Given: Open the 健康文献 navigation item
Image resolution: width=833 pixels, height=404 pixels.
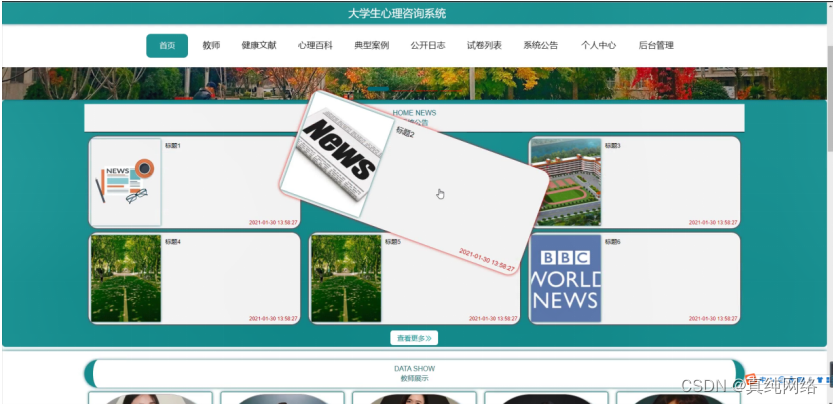Looking at the screenshot, I should (259, 46).
